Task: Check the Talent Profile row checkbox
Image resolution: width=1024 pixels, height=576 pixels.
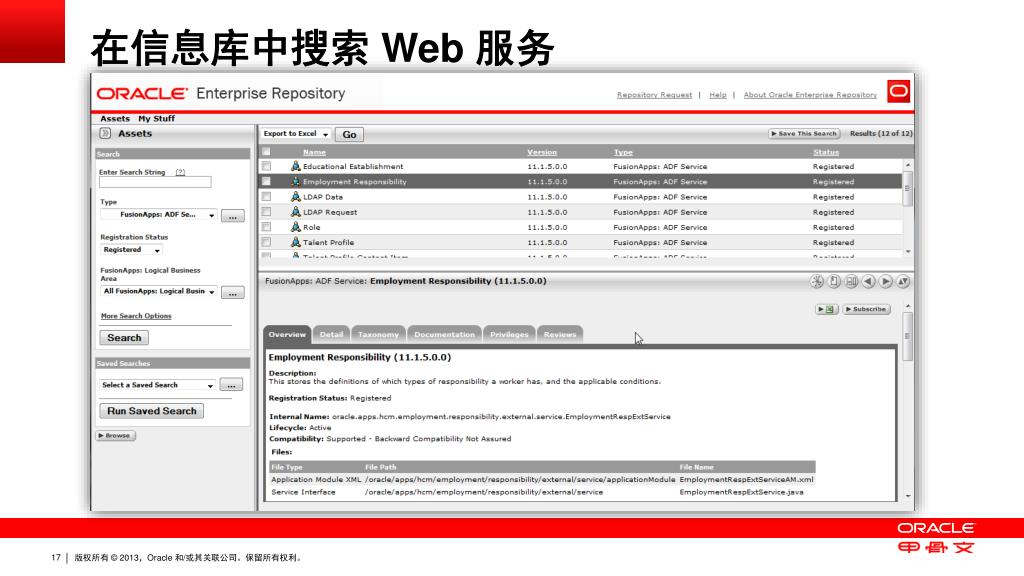Action: tap(266, 242)
